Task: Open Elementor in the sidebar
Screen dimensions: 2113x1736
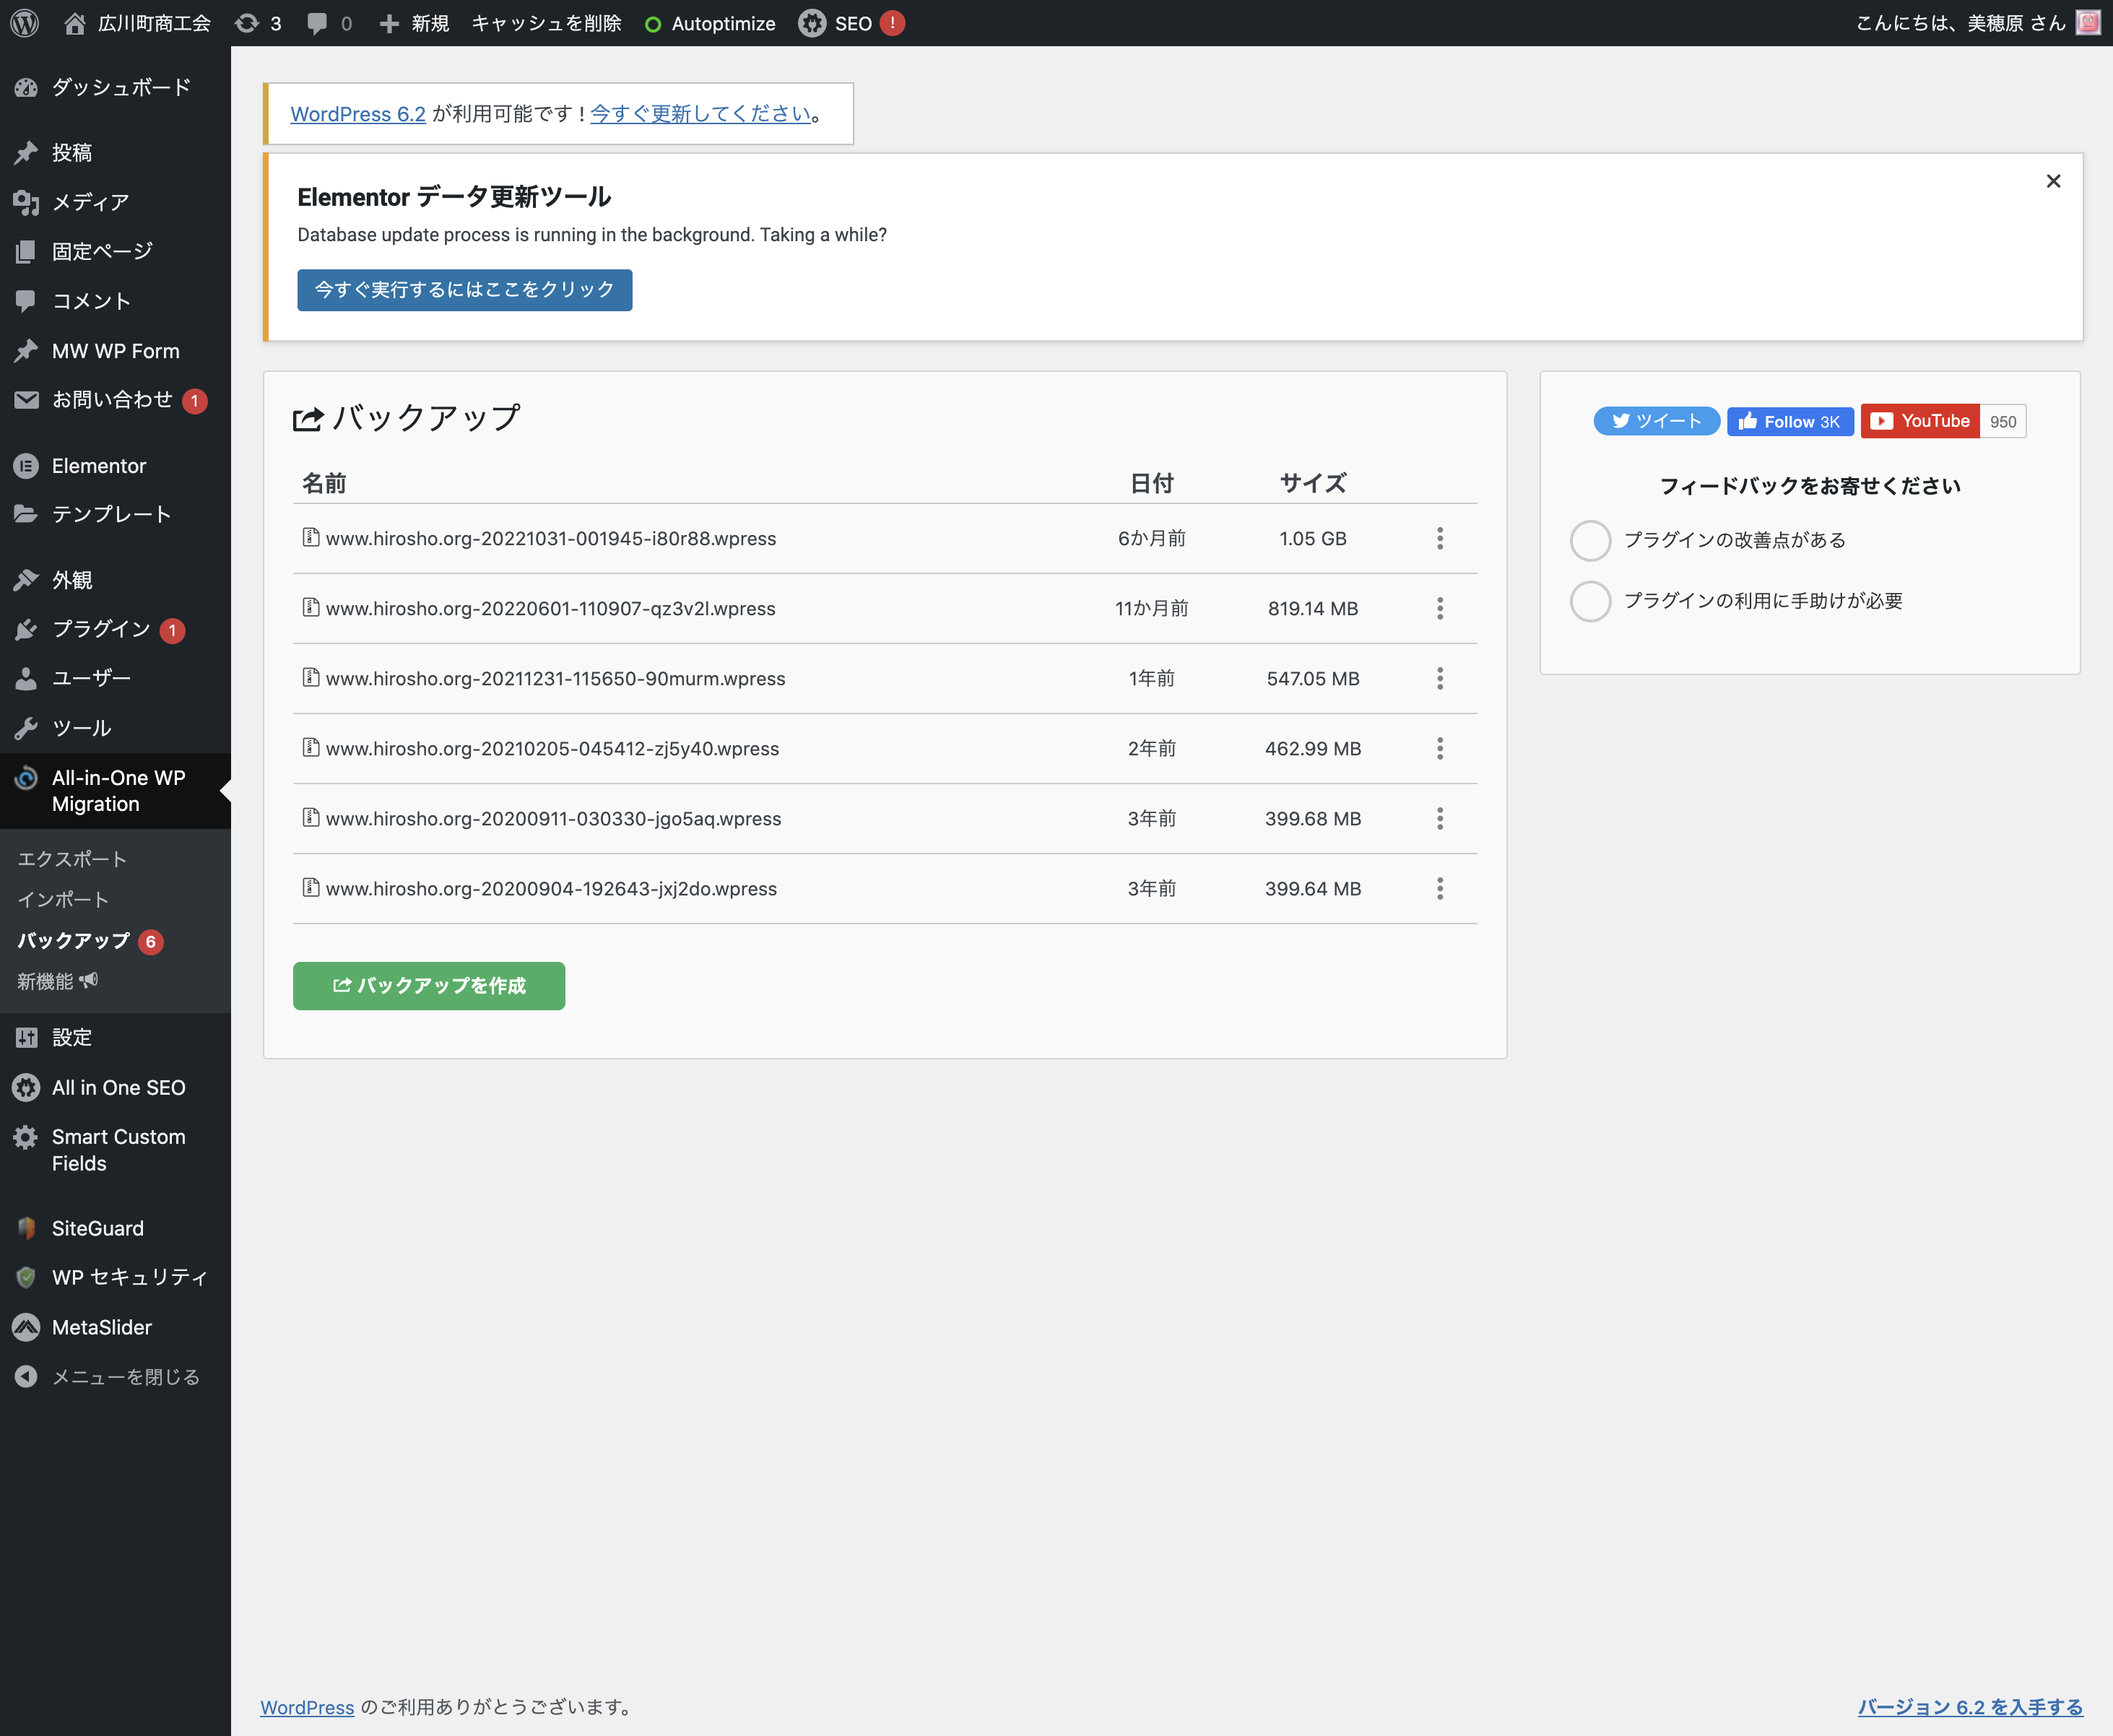Action: (115, 466)
